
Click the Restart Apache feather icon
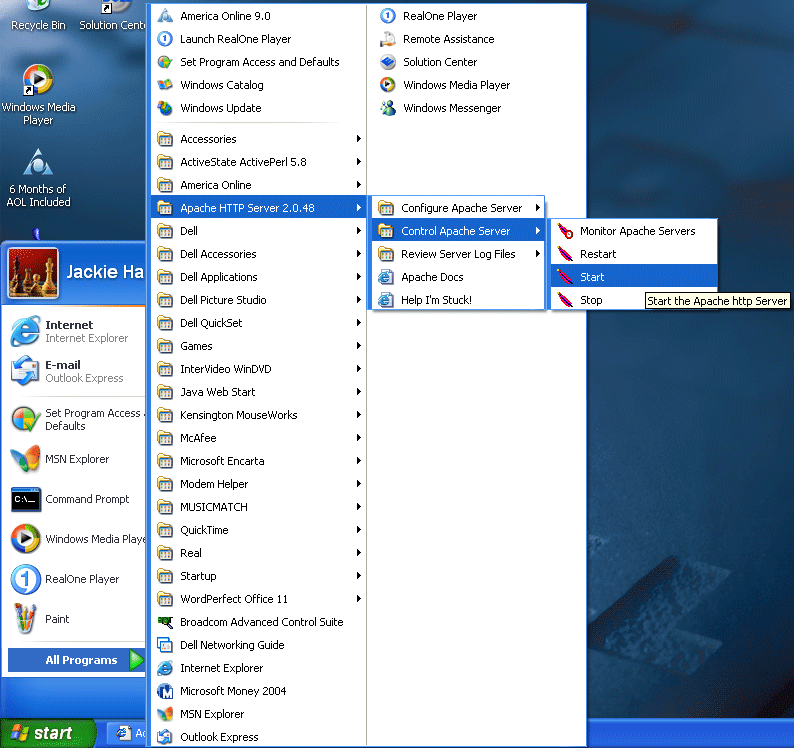coord(565,254)
